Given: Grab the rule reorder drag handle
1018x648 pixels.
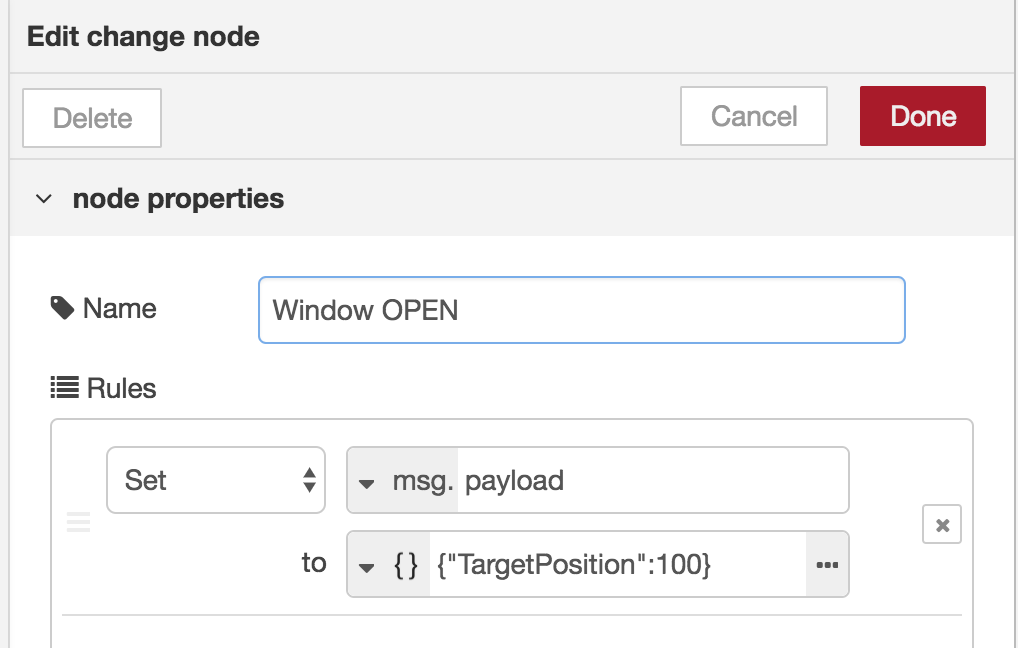Looking at the screenshot, I should coord(78,522).
